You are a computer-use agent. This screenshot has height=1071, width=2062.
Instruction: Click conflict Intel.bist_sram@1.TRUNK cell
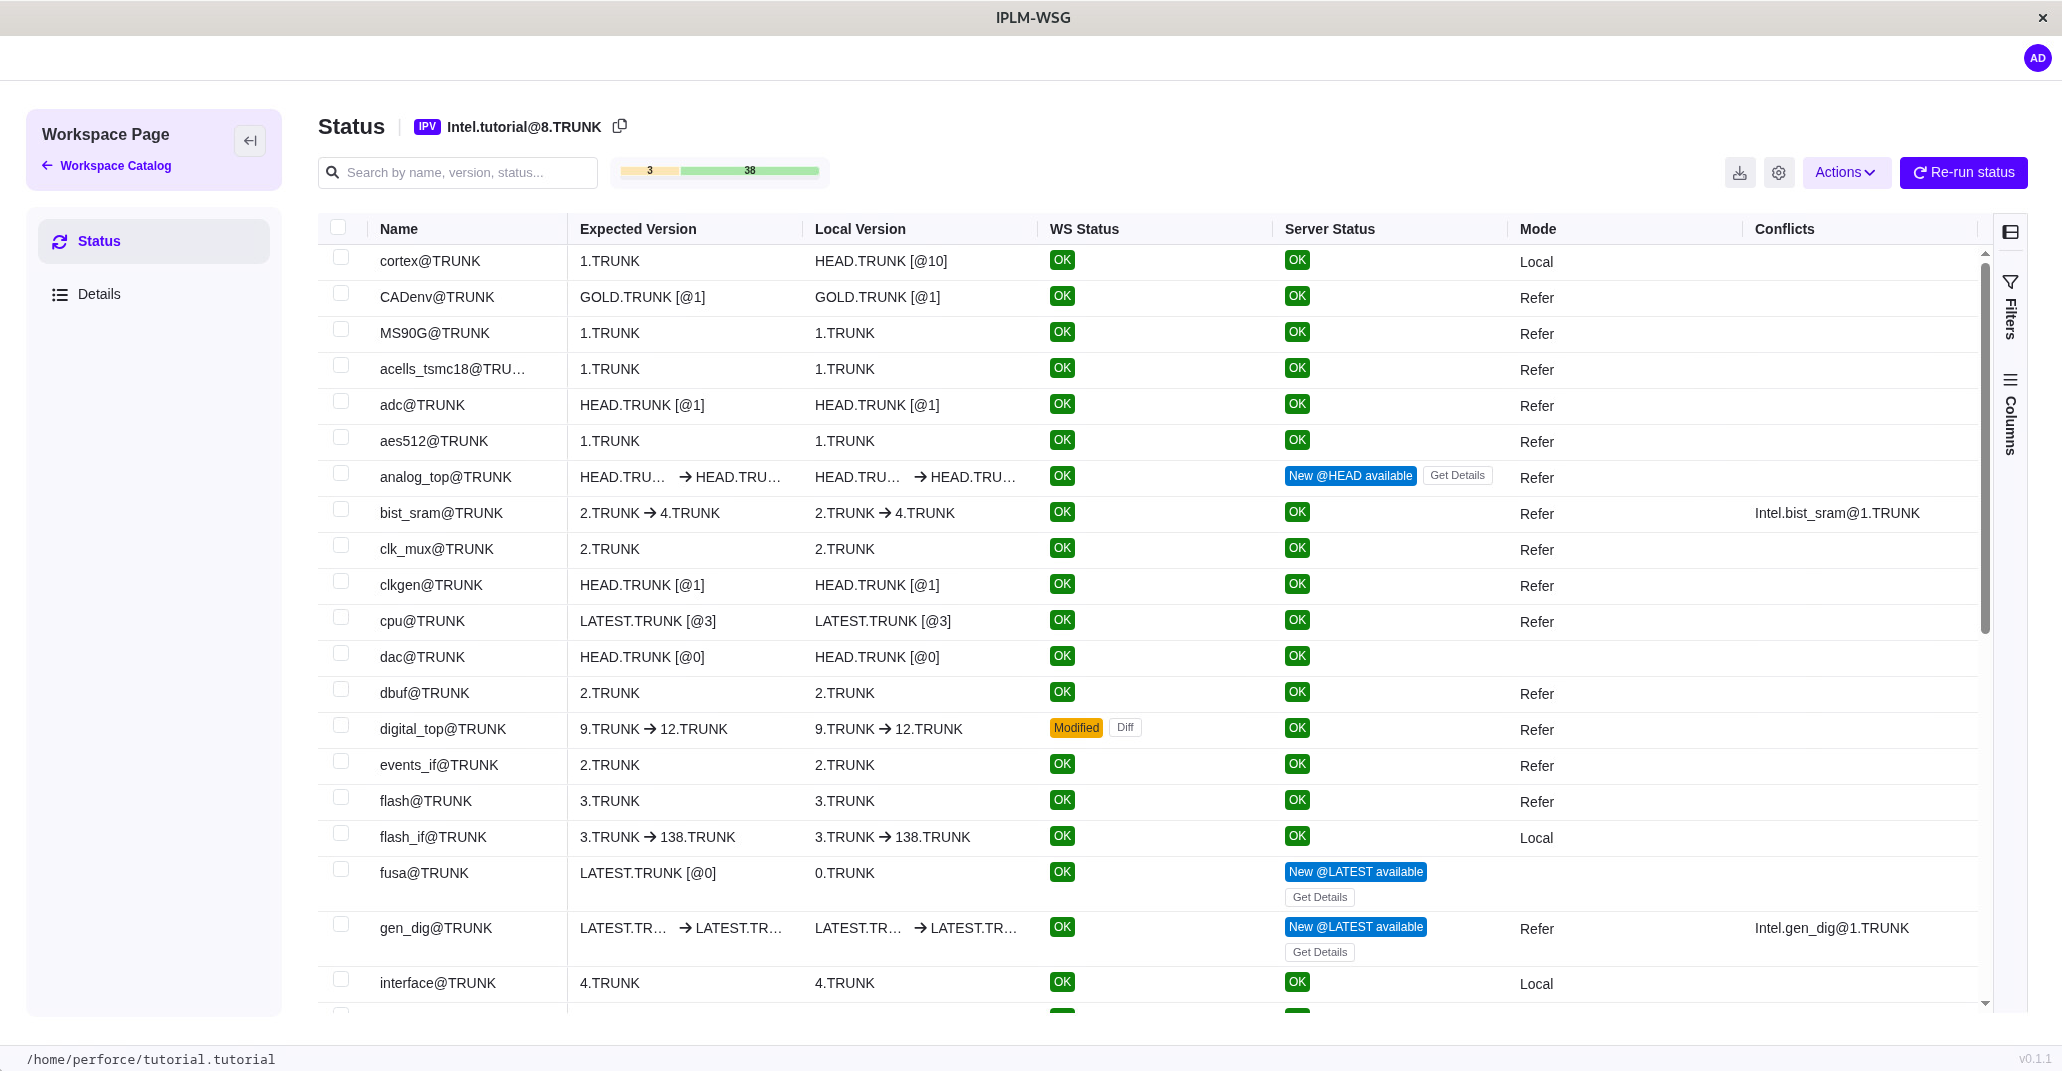[1837, 513]
